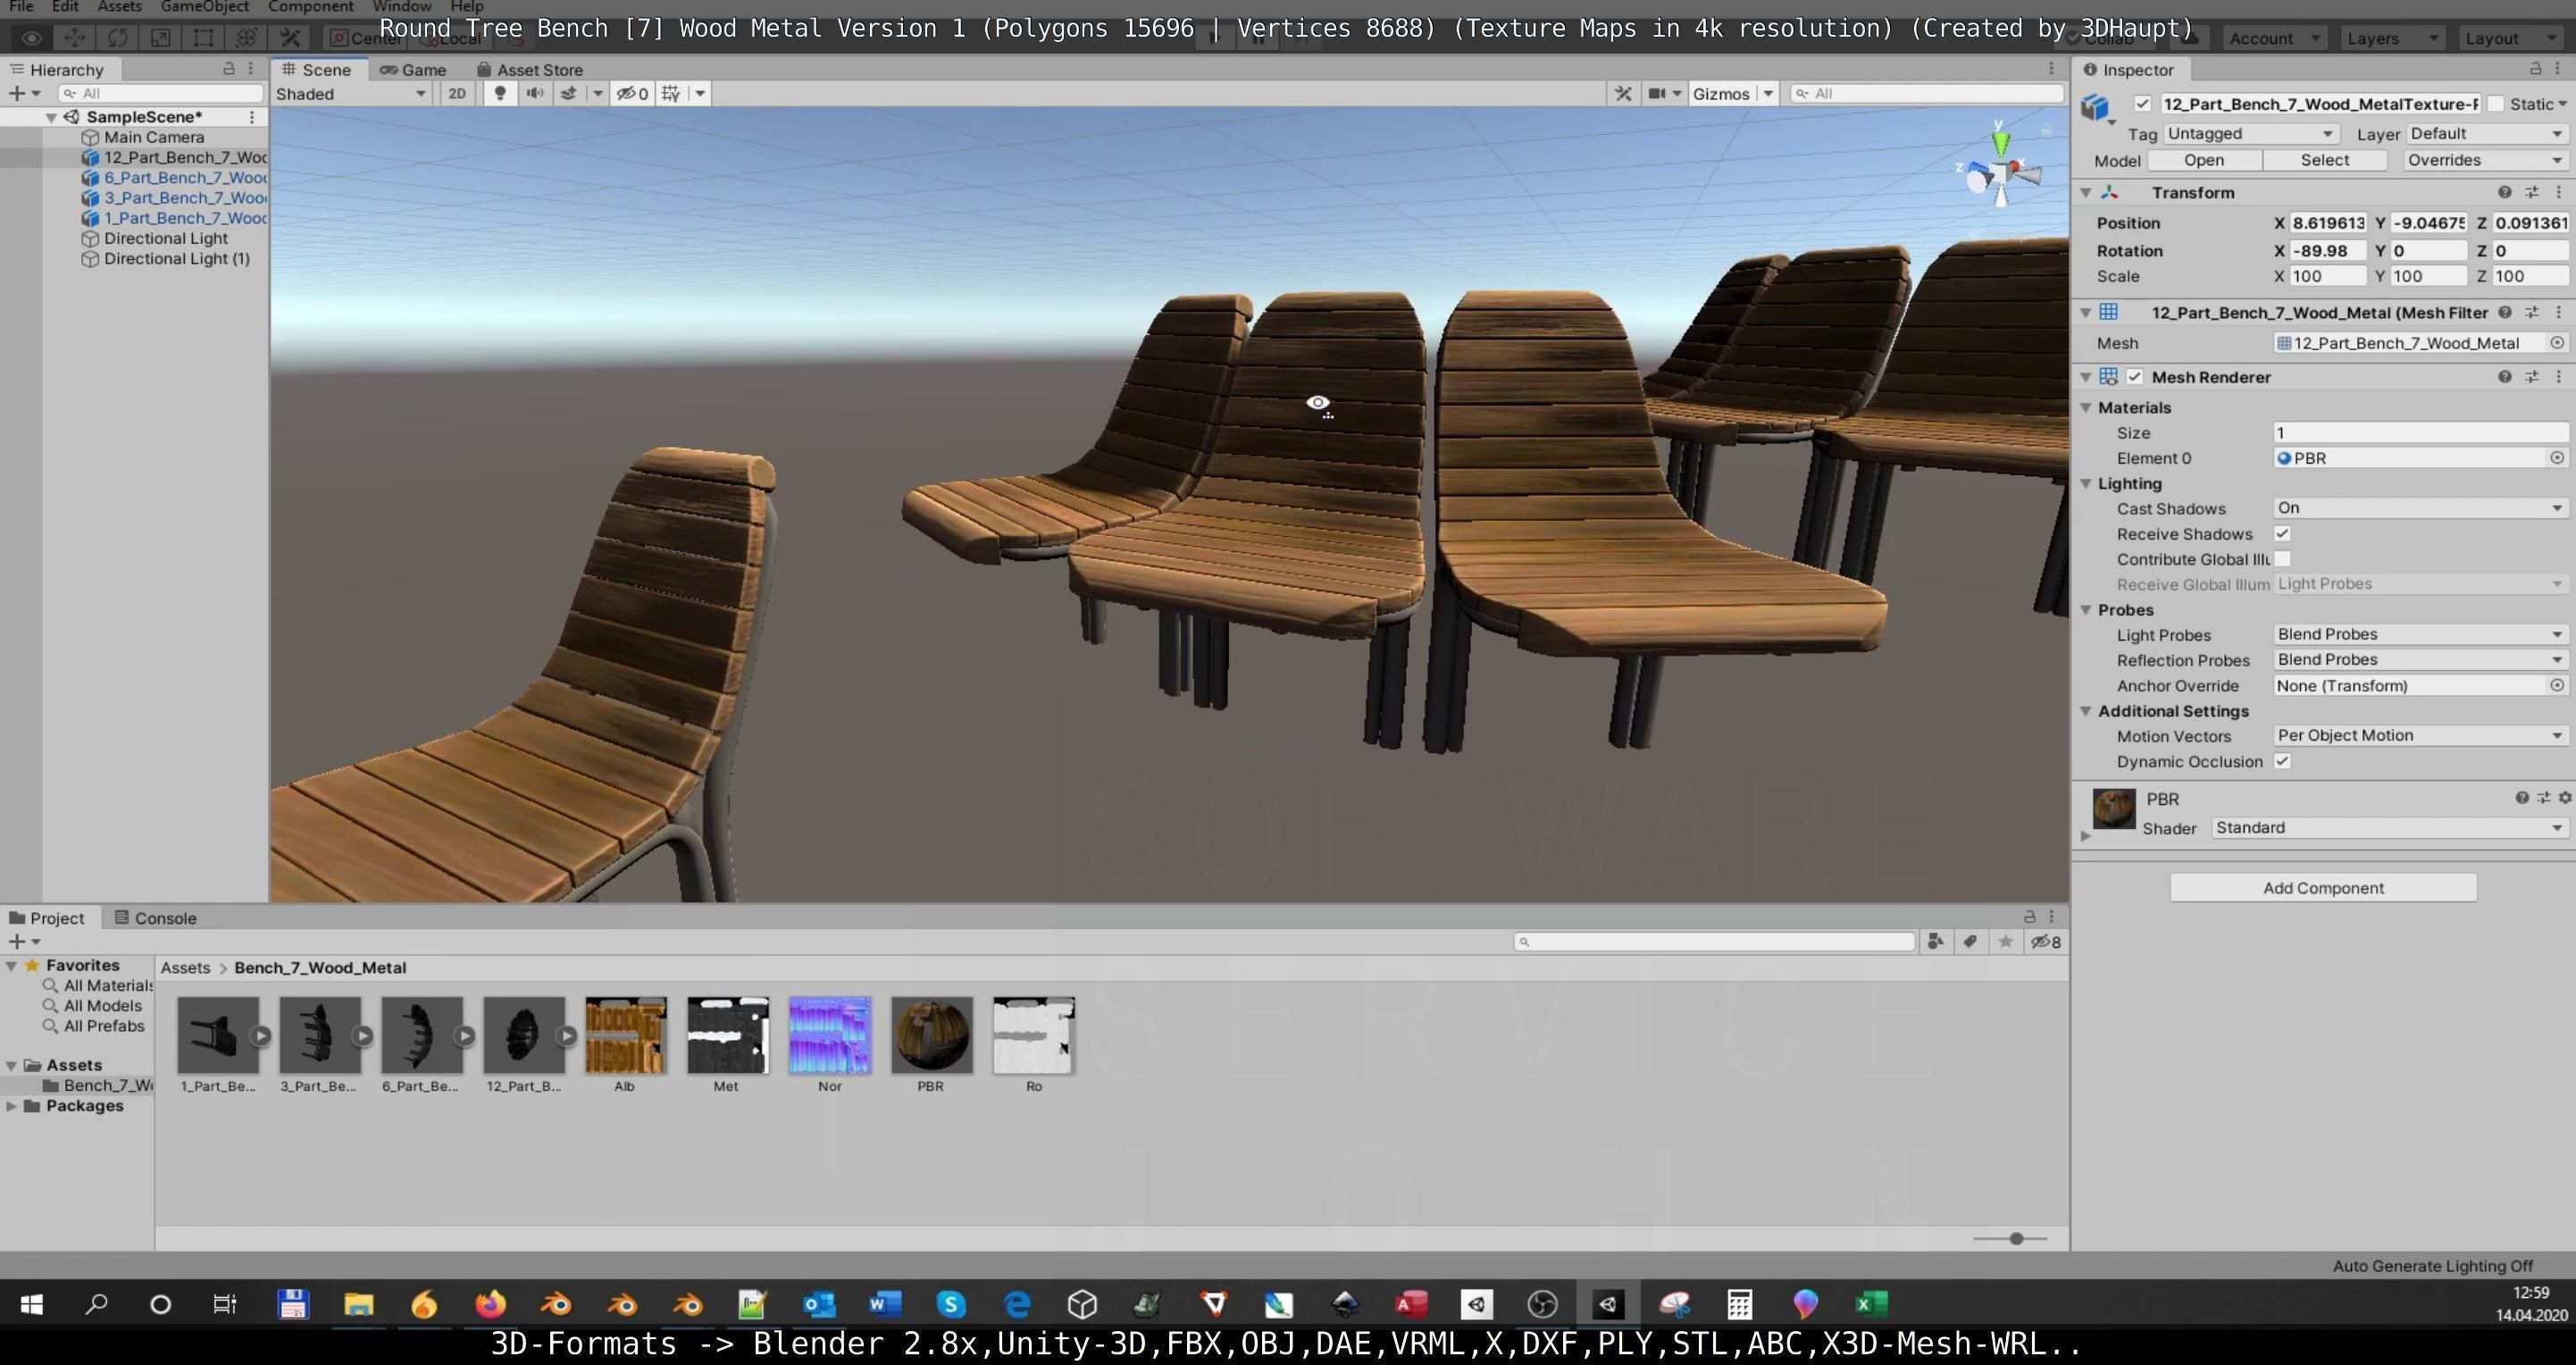Viewport: 2576px width, 1365px height.
Task: Select the Rotate tool in toolbar
Action: pyautogui.click(x=117, y=38)
